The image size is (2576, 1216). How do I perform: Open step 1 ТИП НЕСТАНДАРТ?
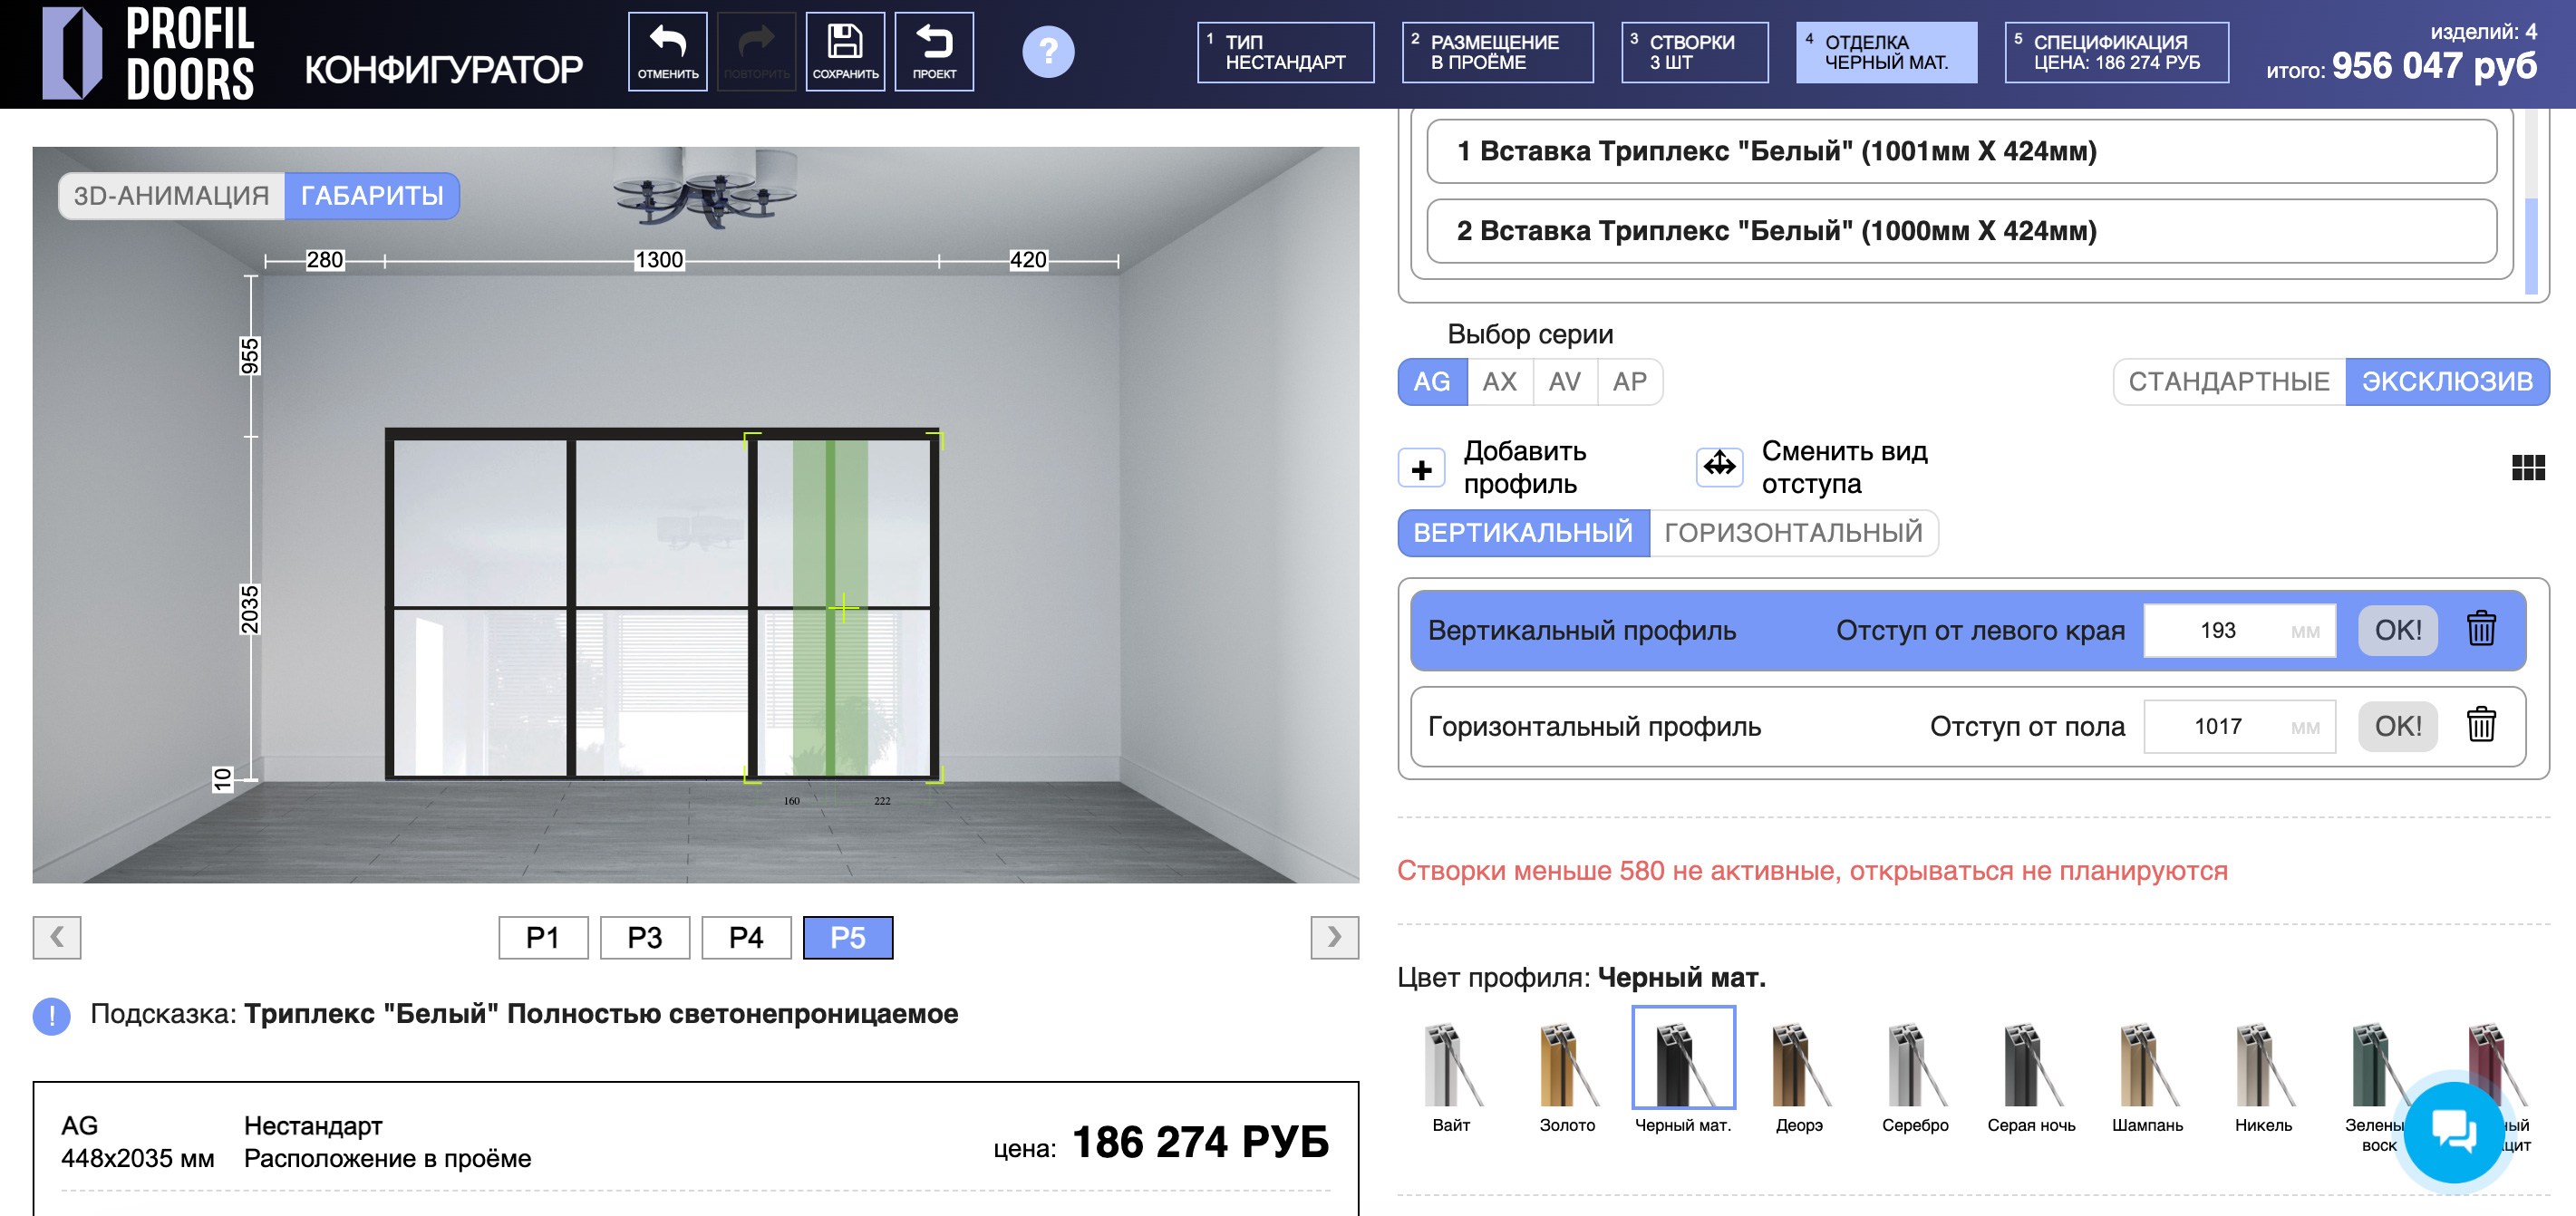coord(1285,52)
